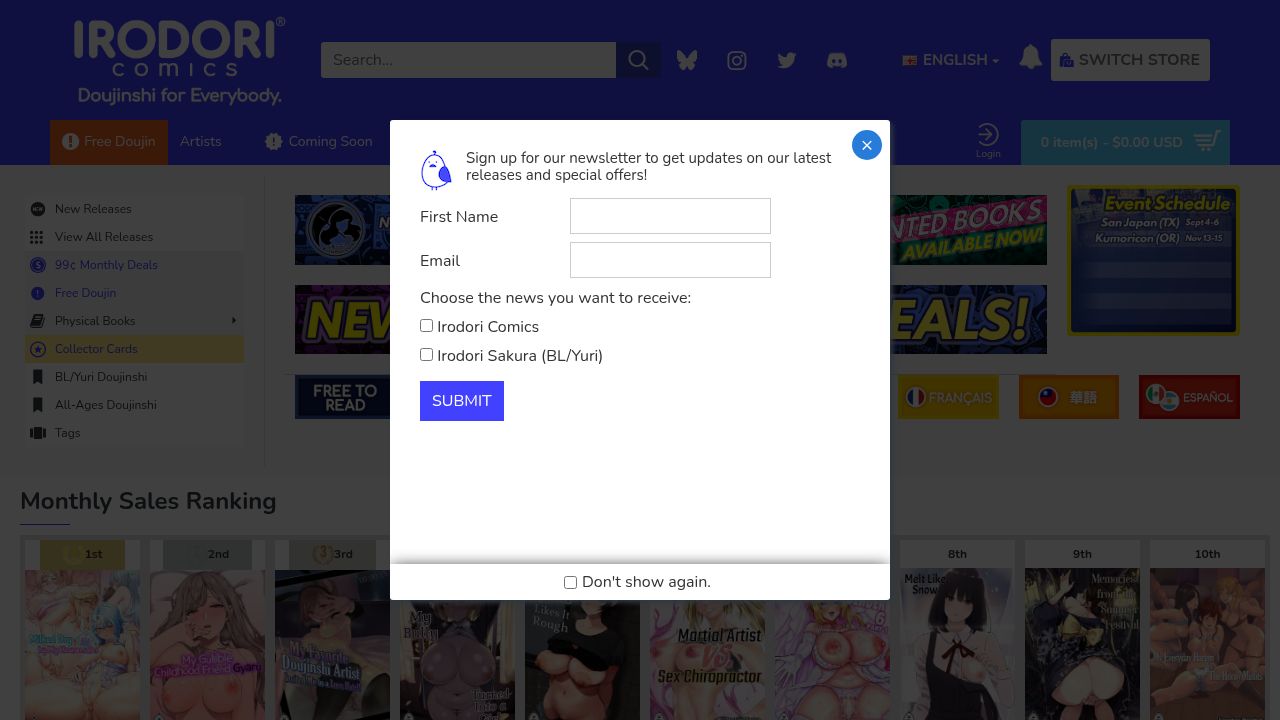Open the Free Doujin tab
Image resolution: width=1280 pixels, height=720 pixels.
109,142
